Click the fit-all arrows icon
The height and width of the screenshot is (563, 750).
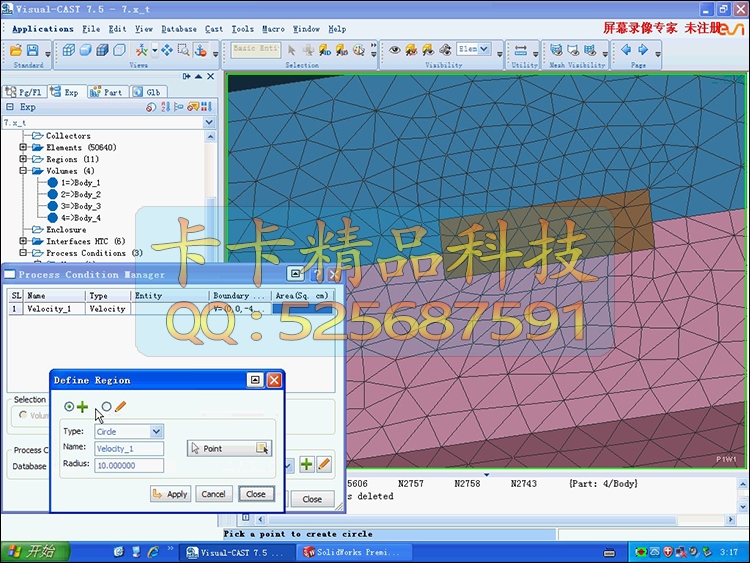[x=167, y=50]
